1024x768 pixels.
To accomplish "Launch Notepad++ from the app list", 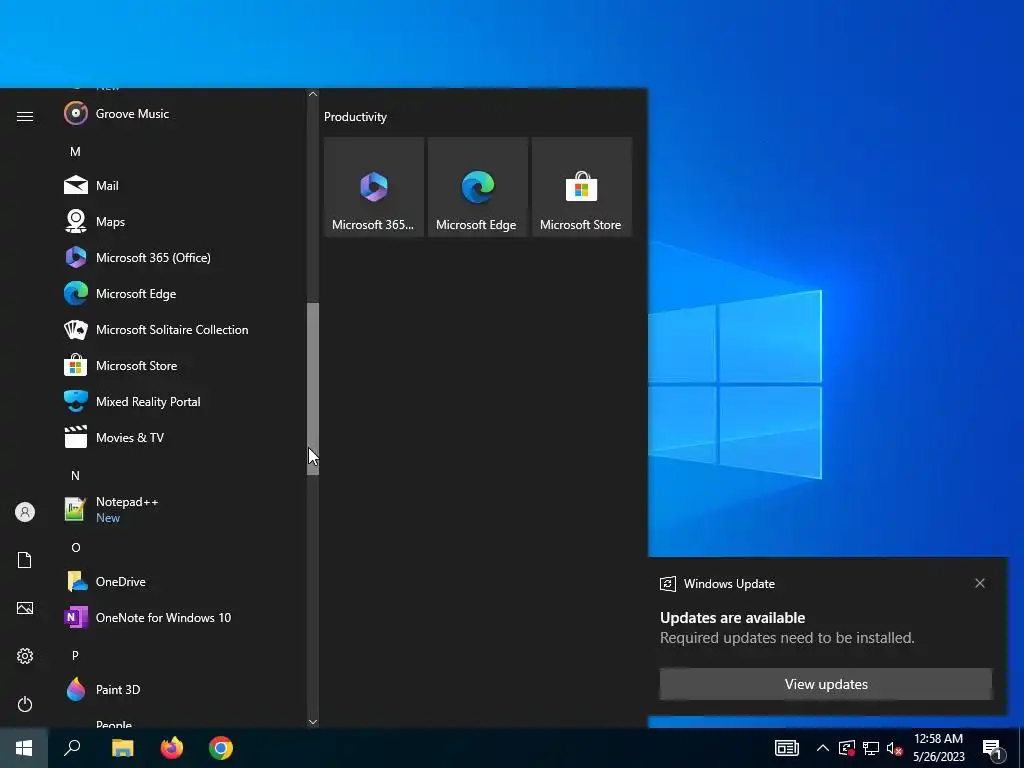I will pos(181,509).
